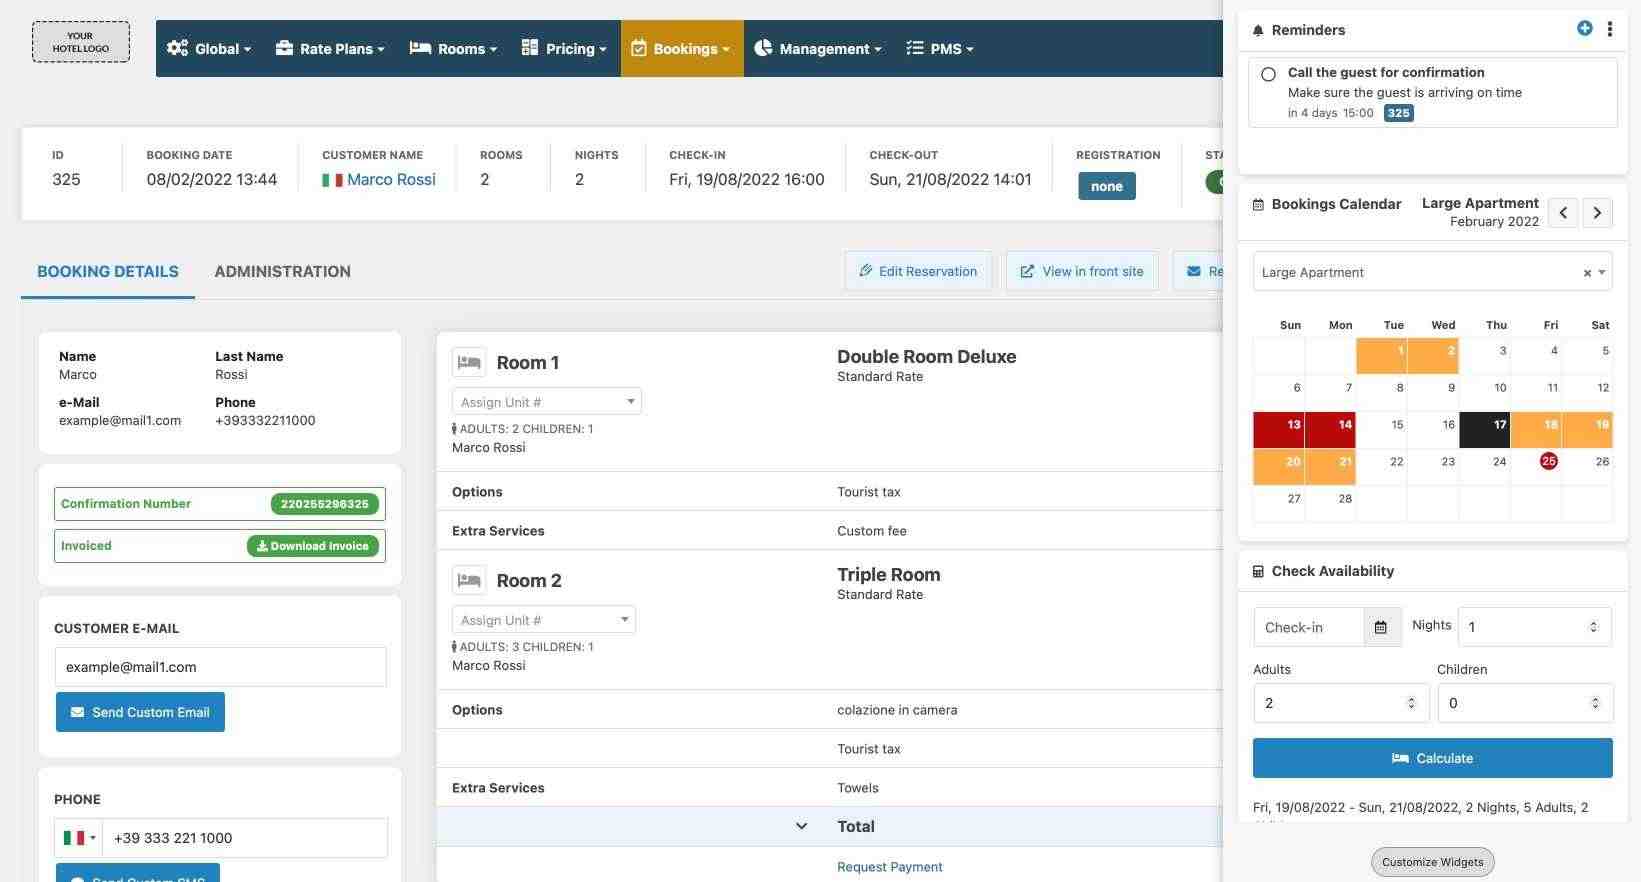Click the Bookings Calendar widget icon
Screen dimensions: 1641x882
coord(1258,204)
